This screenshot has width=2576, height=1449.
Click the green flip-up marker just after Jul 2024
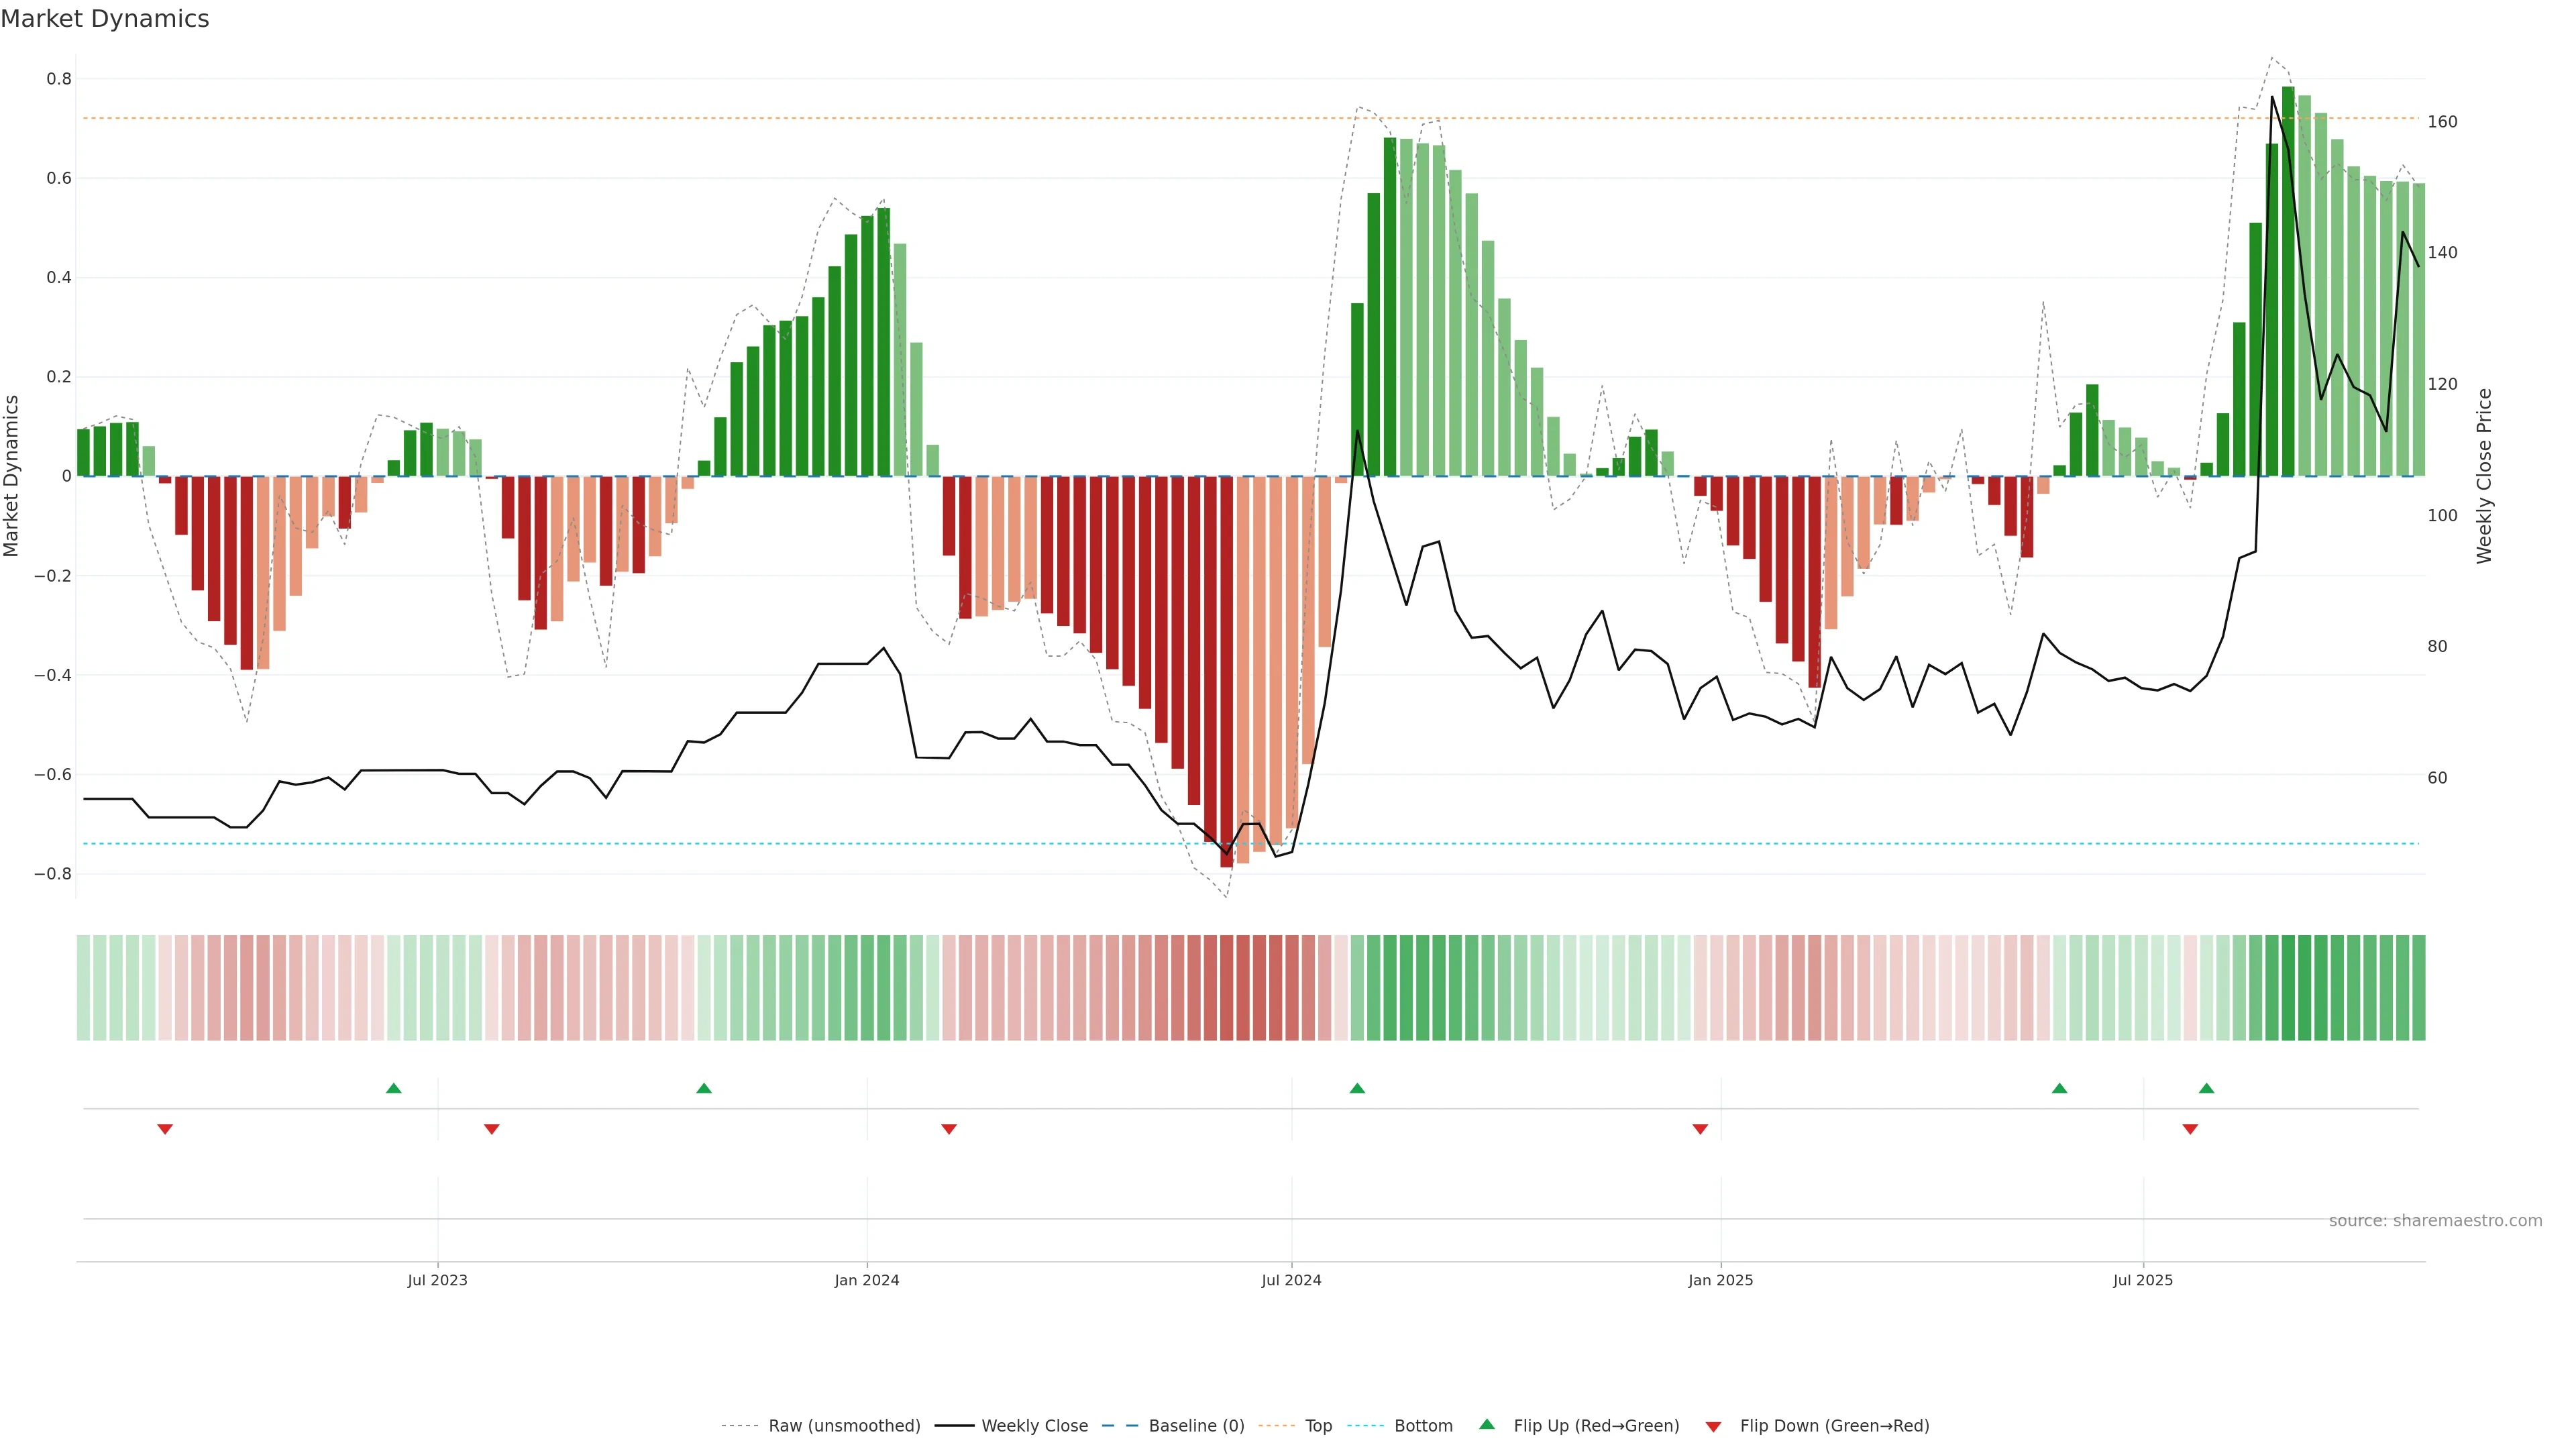pos(1357,1088)
